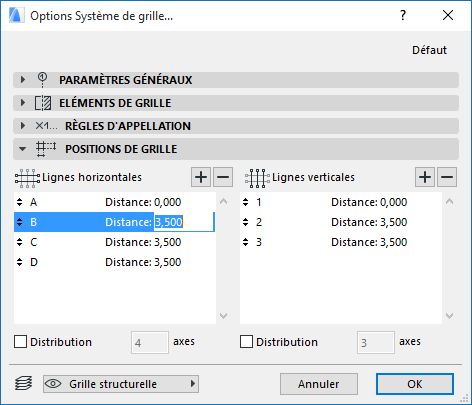Click Distance 3,500 of horizontal line D
472x405 pixels.
[143, 262]
